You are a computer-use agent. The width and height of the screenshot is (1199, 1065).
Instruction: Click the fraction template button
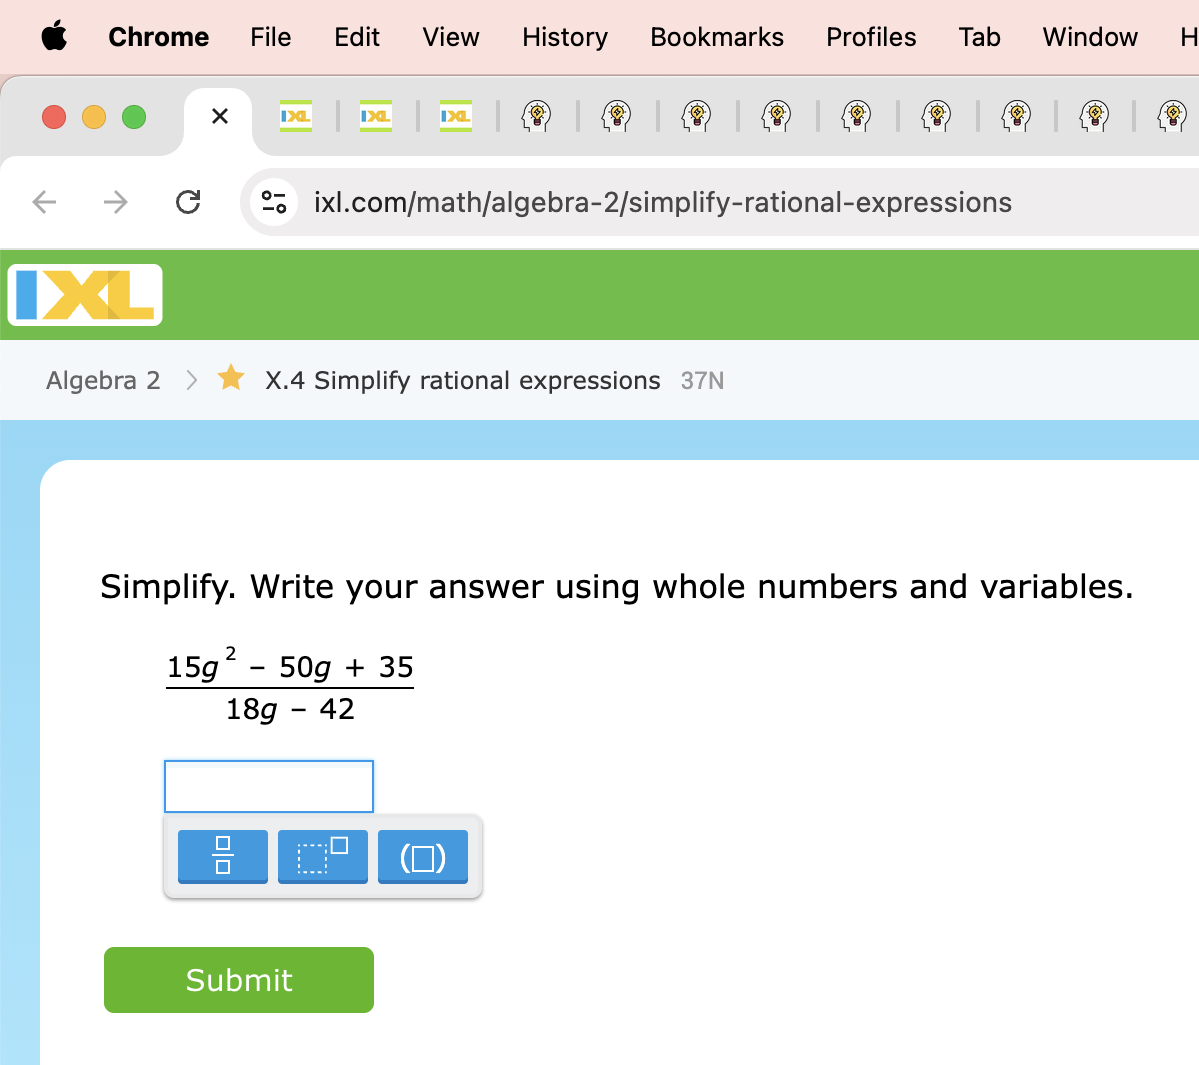[223, 856]
